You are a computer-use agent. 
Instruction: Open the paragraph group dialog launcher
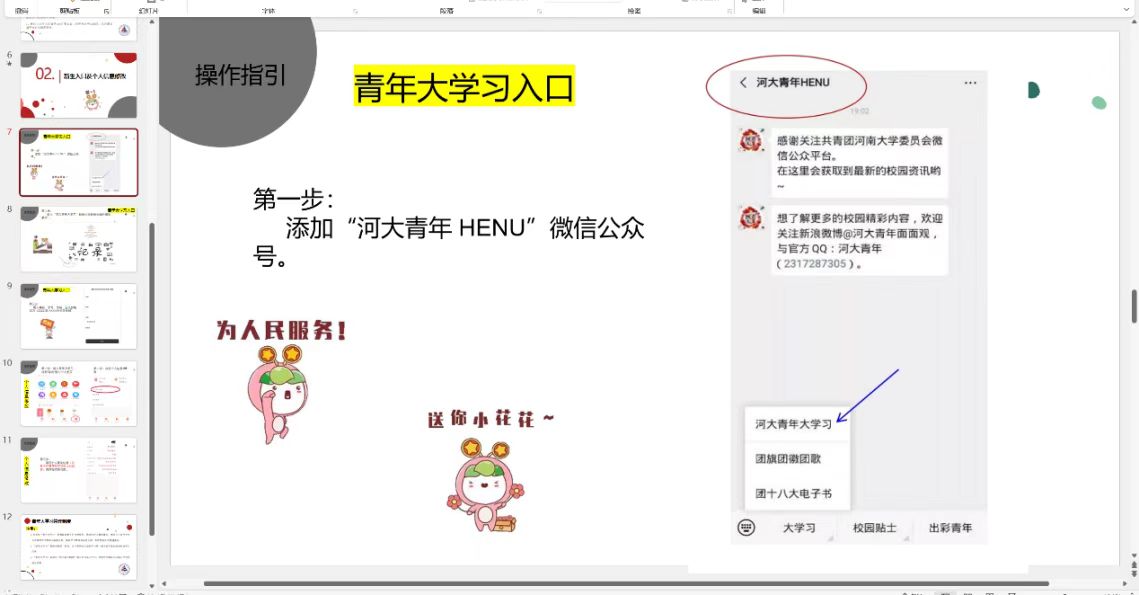pos(540,11)
